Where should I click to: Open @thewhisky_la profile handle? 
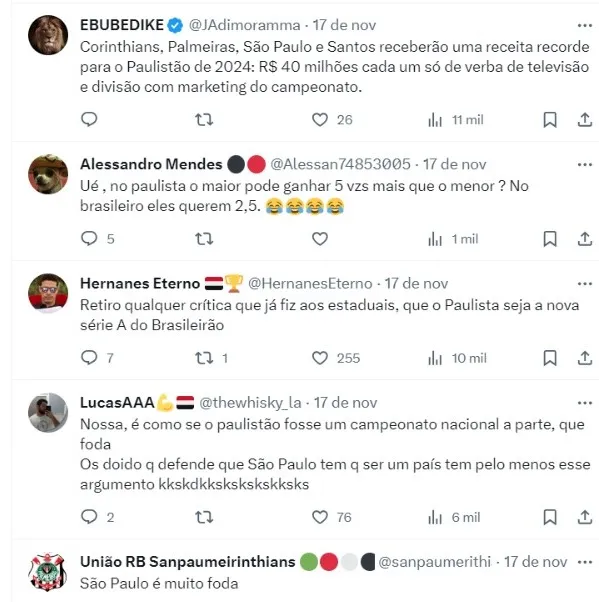pyautogui.click(x=250, y=403)
